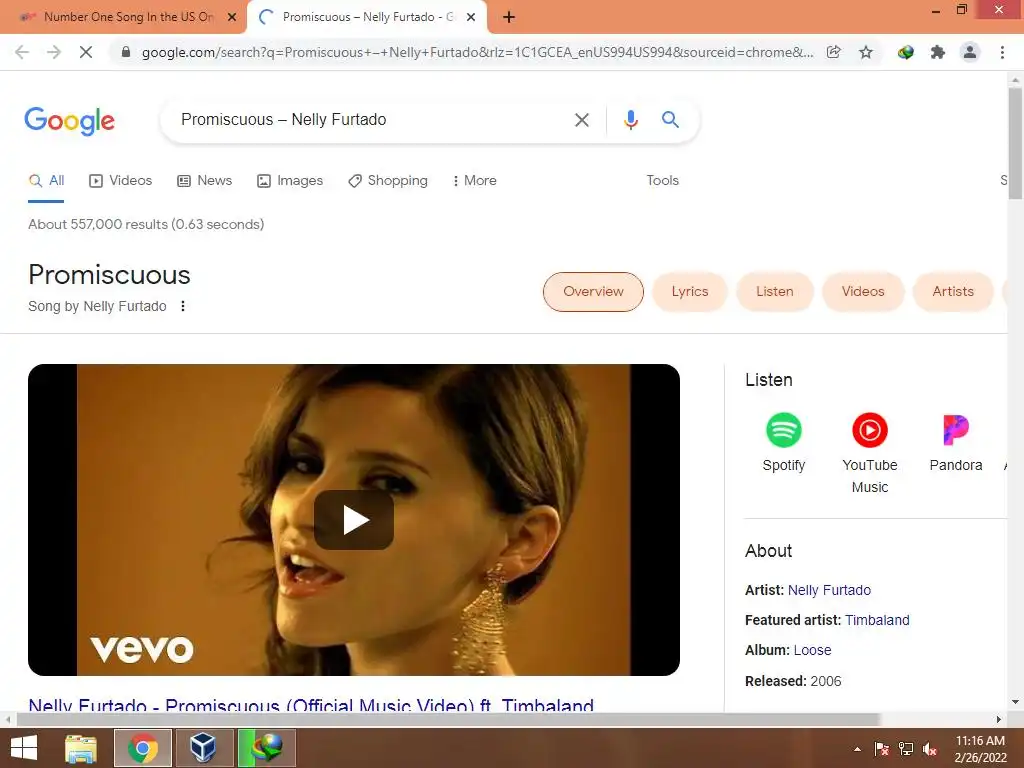Open the Chrome profile avatar
Viewport: 1024px width, 768px height.
point(970,52)
